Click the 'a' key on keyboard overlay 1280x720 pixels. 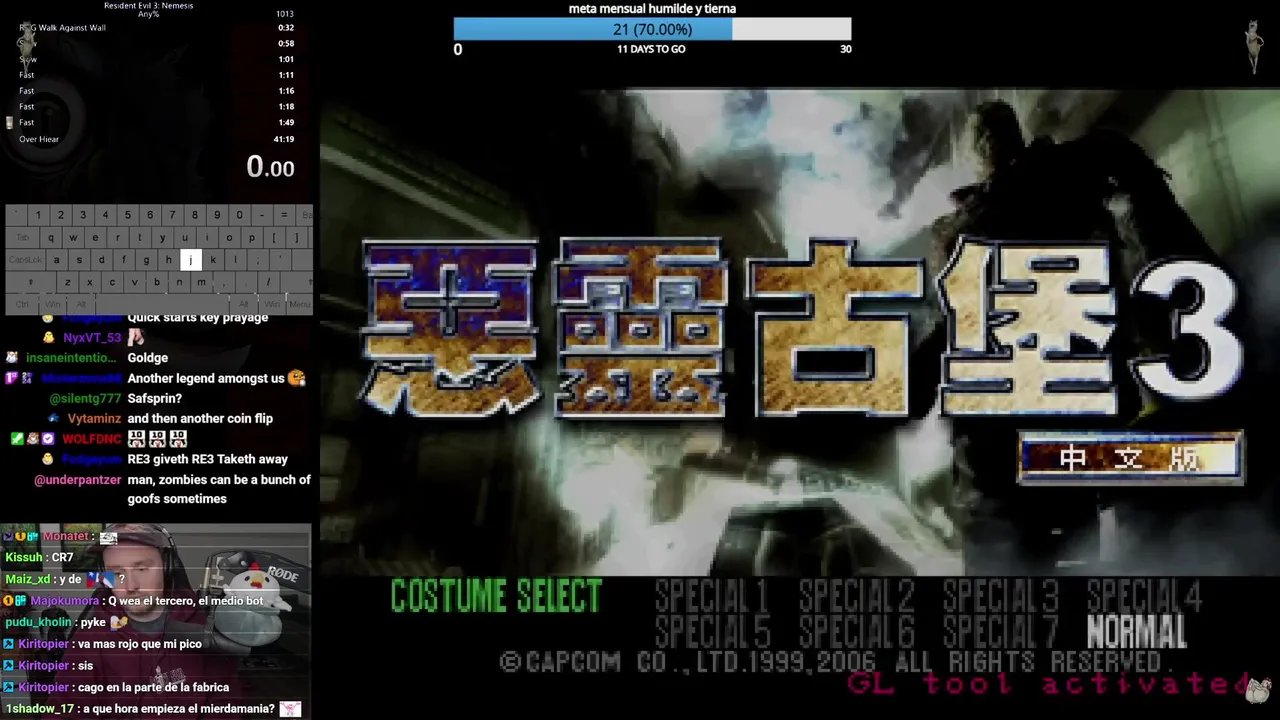coord(56,260)
